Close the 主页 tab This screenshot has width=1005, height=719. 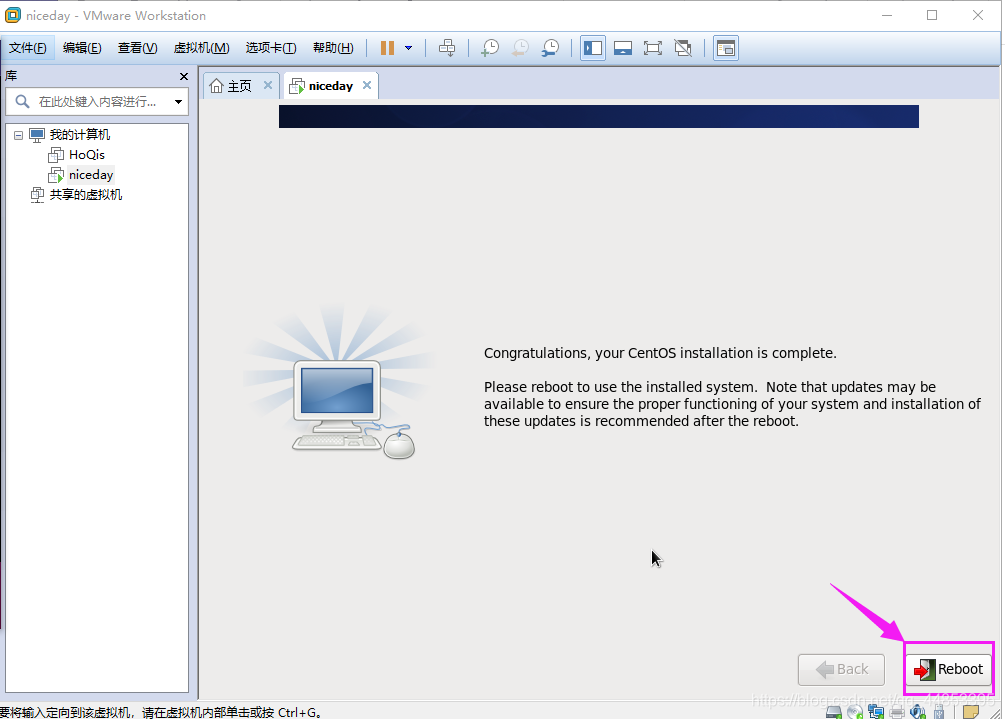[268, 85]
